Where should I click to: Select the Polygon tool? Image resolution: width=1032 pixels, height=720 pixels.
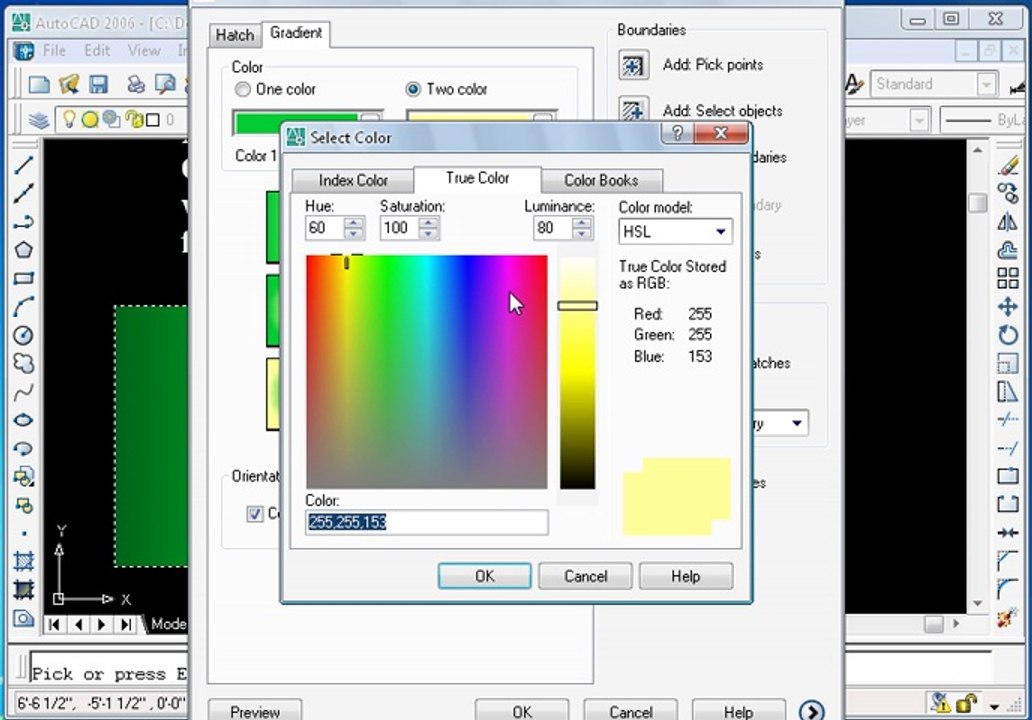[24, 250]
